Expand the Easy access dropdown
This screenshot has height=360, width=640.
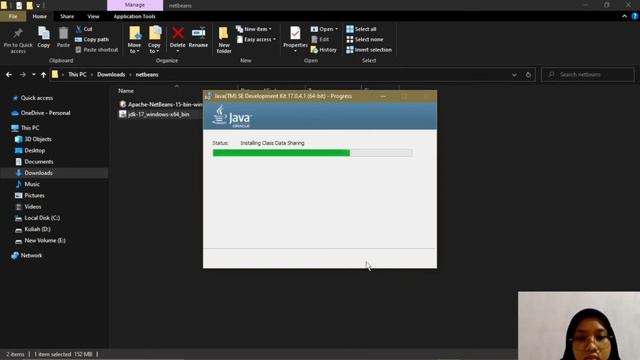[x=256, y=40]
